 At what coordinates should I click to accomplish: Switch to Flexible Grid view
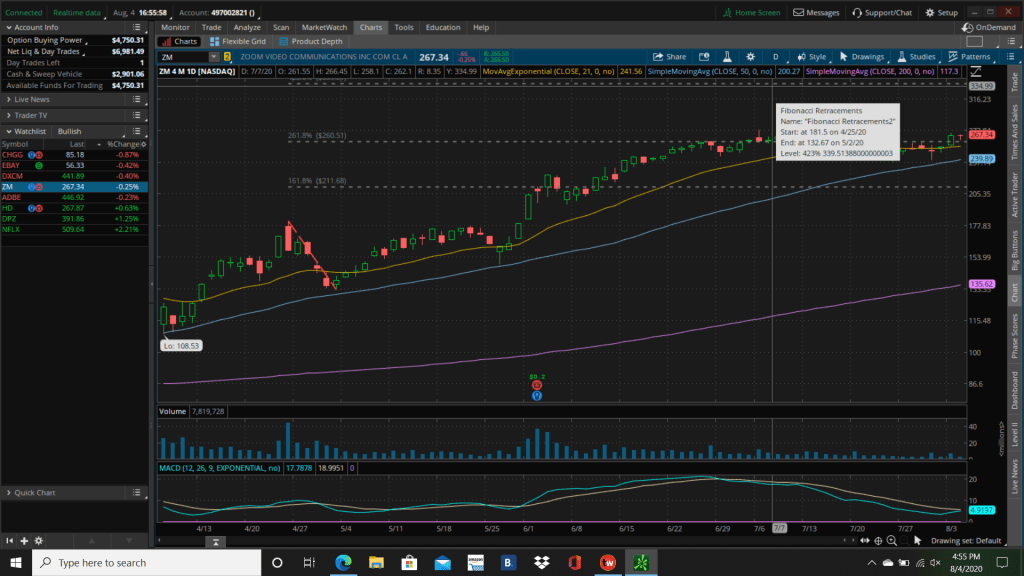[x=237, y=42]
